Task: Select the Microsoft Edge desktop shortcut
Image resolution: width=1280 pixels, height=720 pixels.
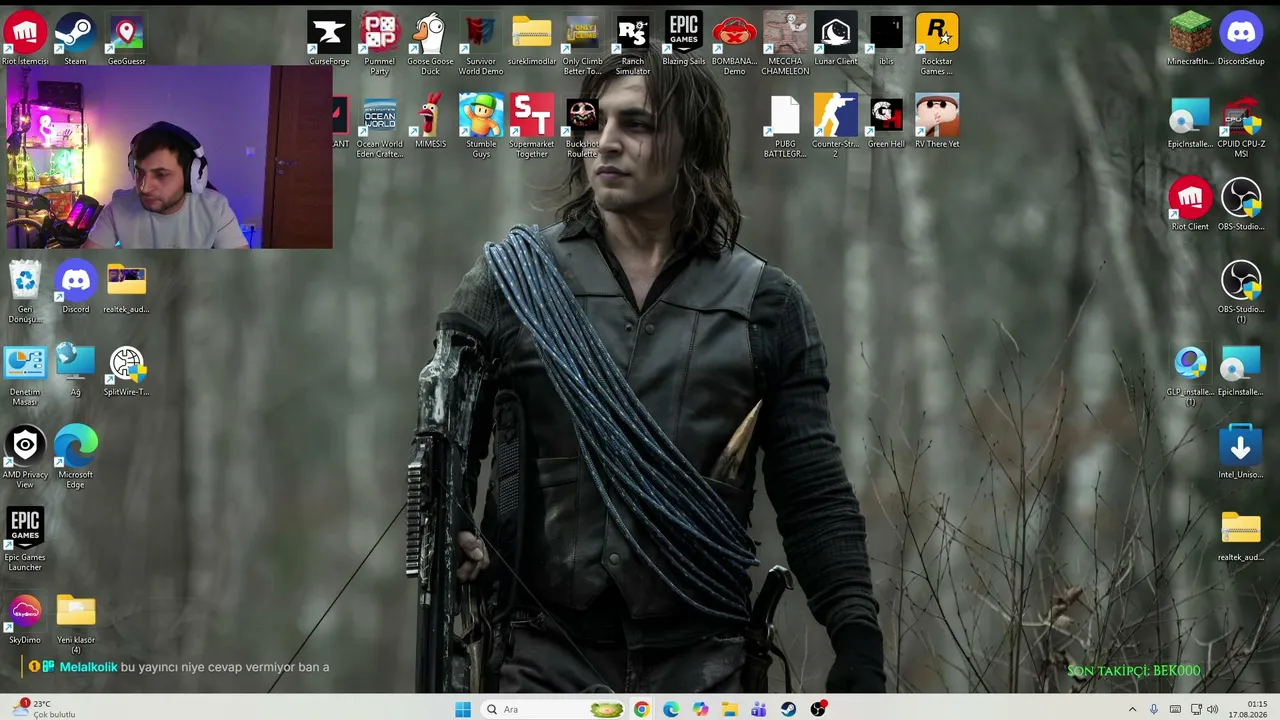Action: (75, 458)
